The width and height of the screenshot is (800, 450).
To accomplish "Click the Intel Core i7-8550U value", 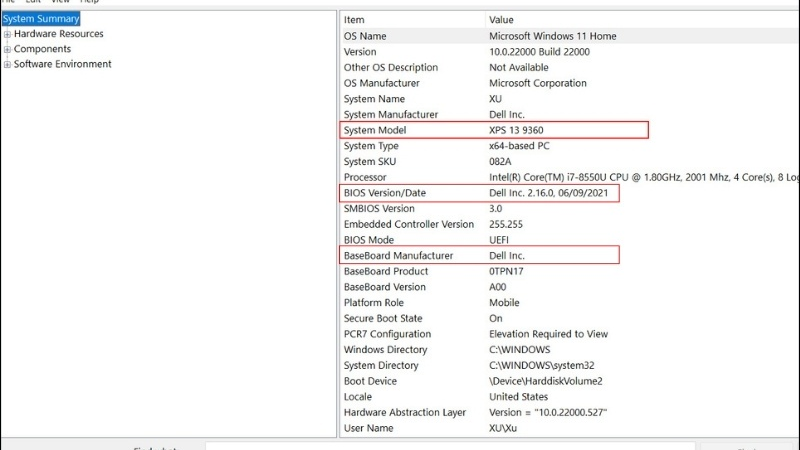I will click(644, 178).
